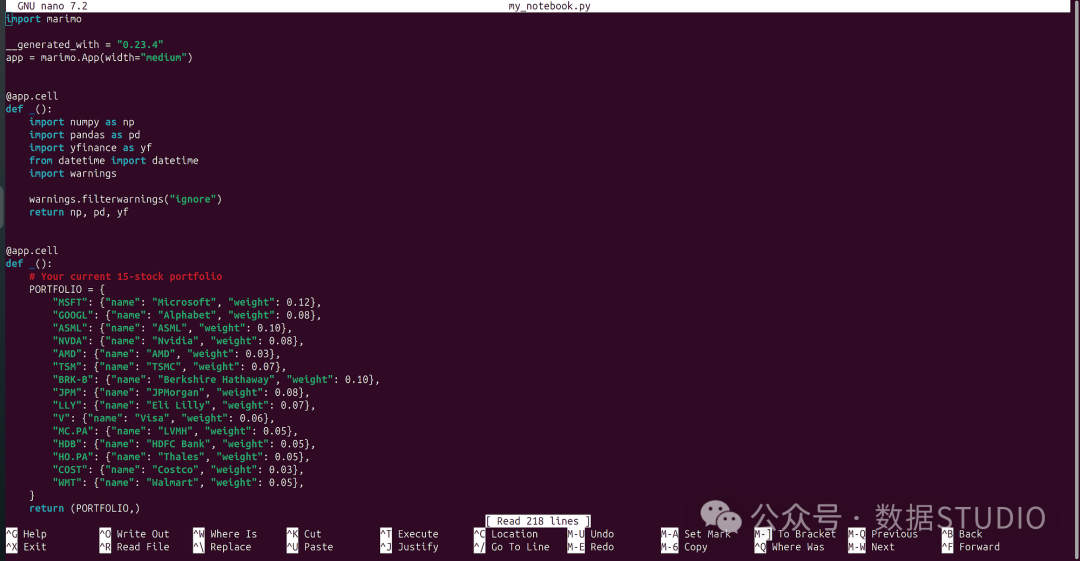Click the 'import numpy as np' line
The image size is (1080, 561).
point(81,122)
